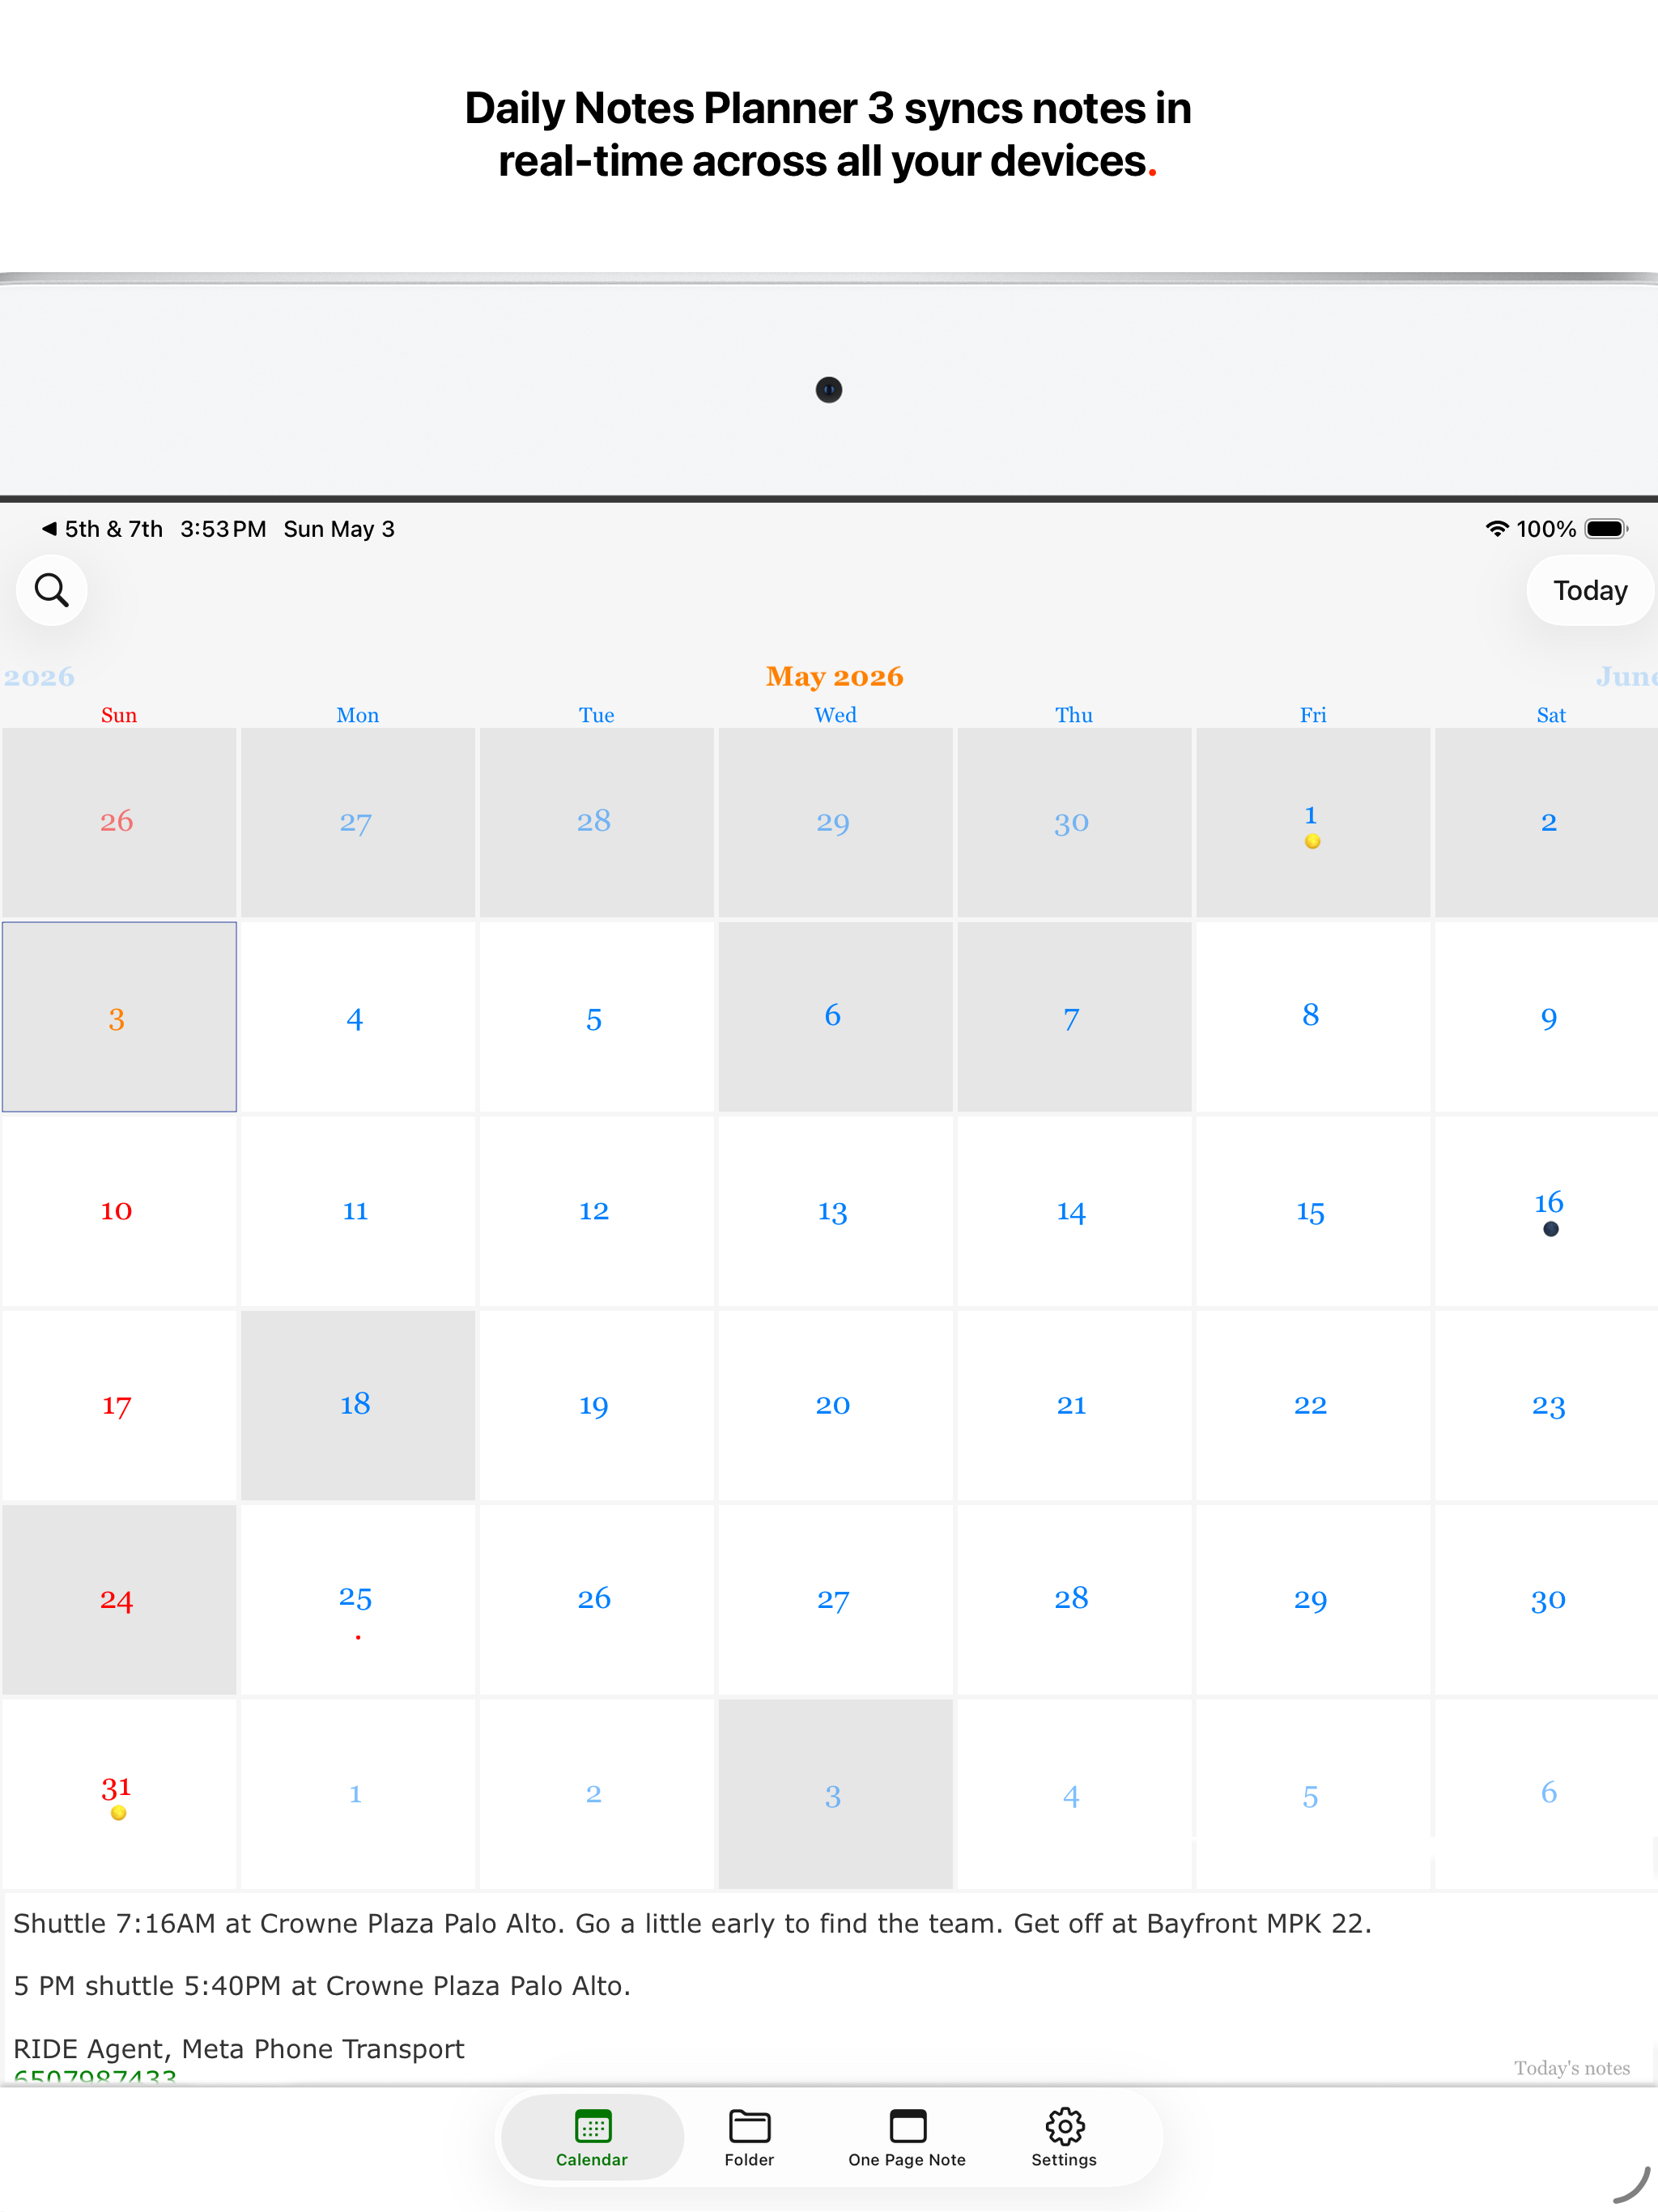Select Tuesday May 19

596,1404
